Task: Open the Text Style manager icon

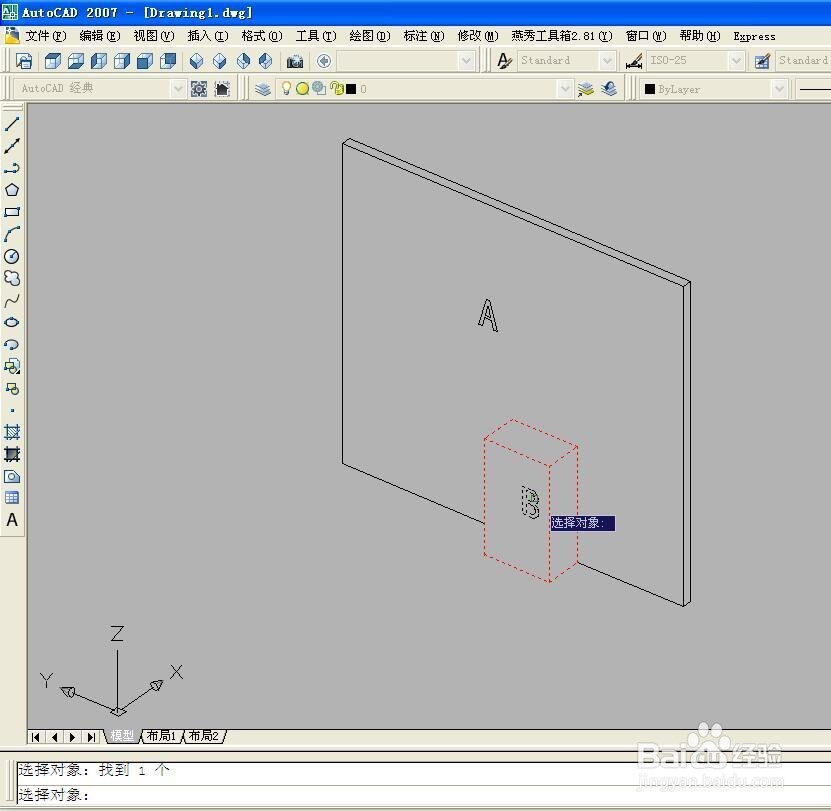Action: tap(504, 61)
